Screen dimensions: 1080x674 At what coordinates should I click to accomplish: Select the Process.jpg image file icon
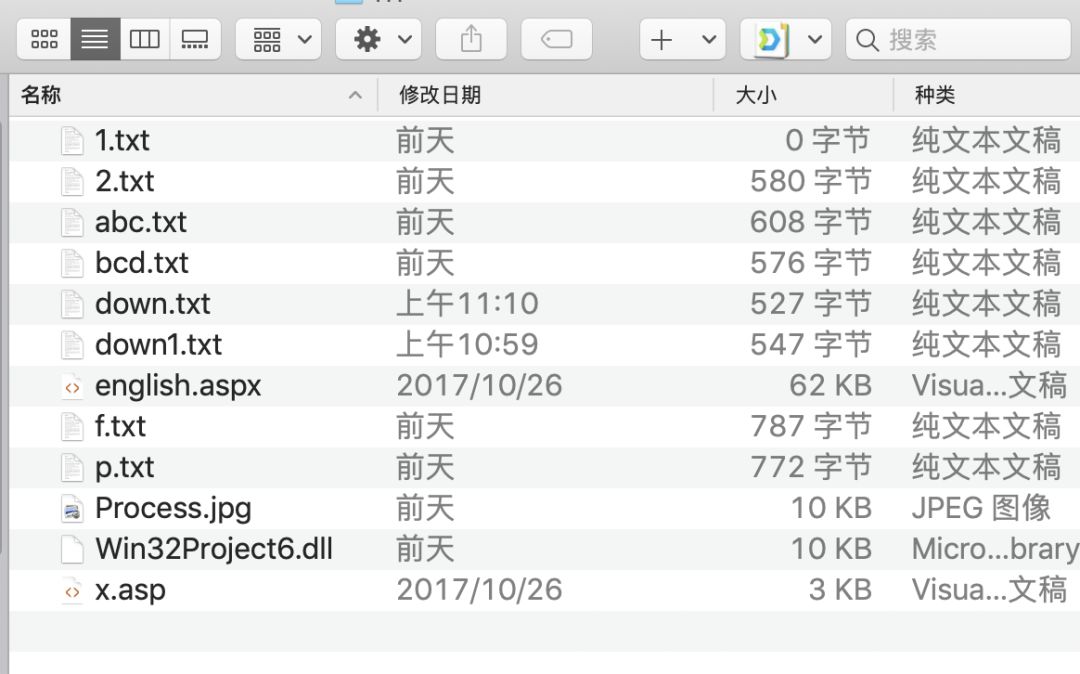[x=72, y=509]
